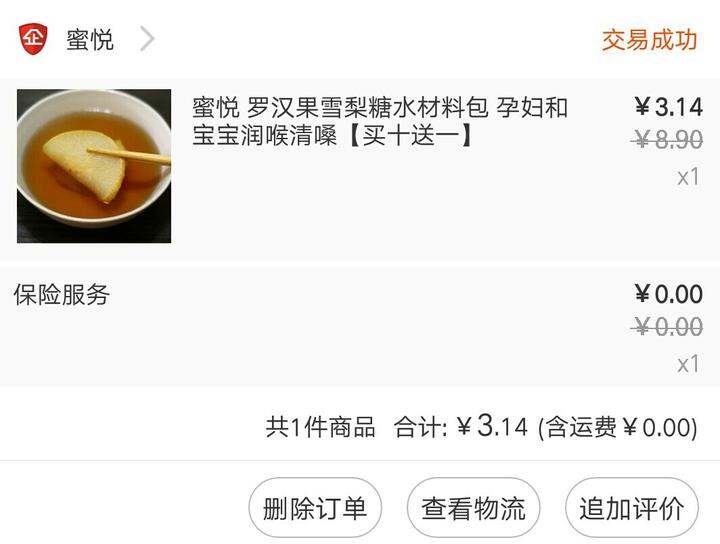Open the pear soup product thumbnail
The height and width of the screenshot is (544, 720).
94,166
